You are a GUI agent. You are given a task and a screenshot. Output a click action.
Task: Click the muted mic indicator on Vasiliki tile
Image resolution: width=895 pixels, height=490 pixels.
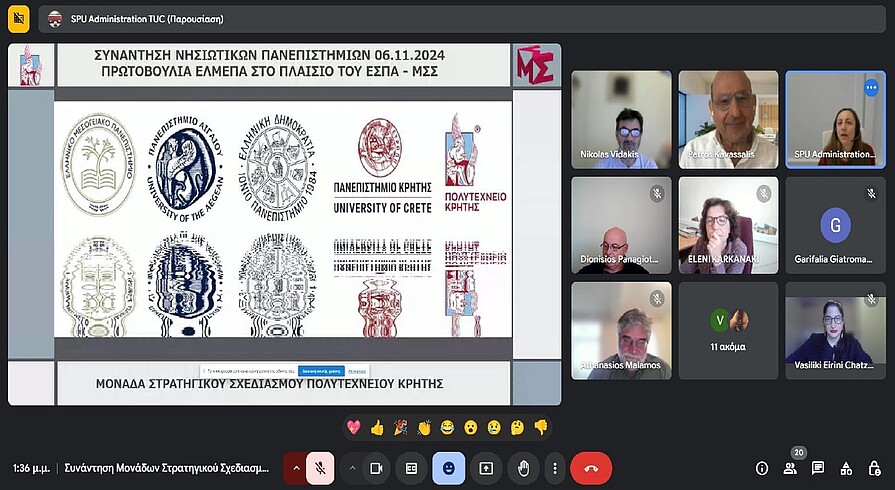coord(871,299)
